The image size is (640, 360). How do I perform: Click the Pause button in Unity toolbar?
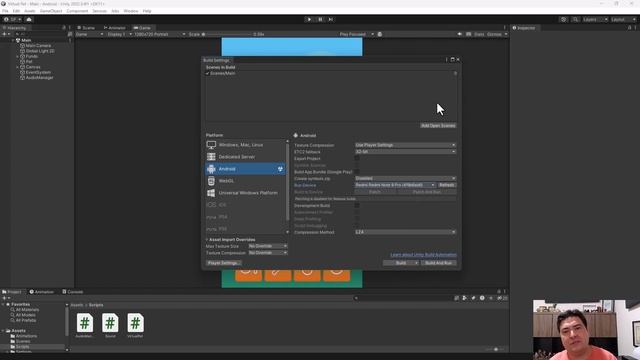point(320,19)
